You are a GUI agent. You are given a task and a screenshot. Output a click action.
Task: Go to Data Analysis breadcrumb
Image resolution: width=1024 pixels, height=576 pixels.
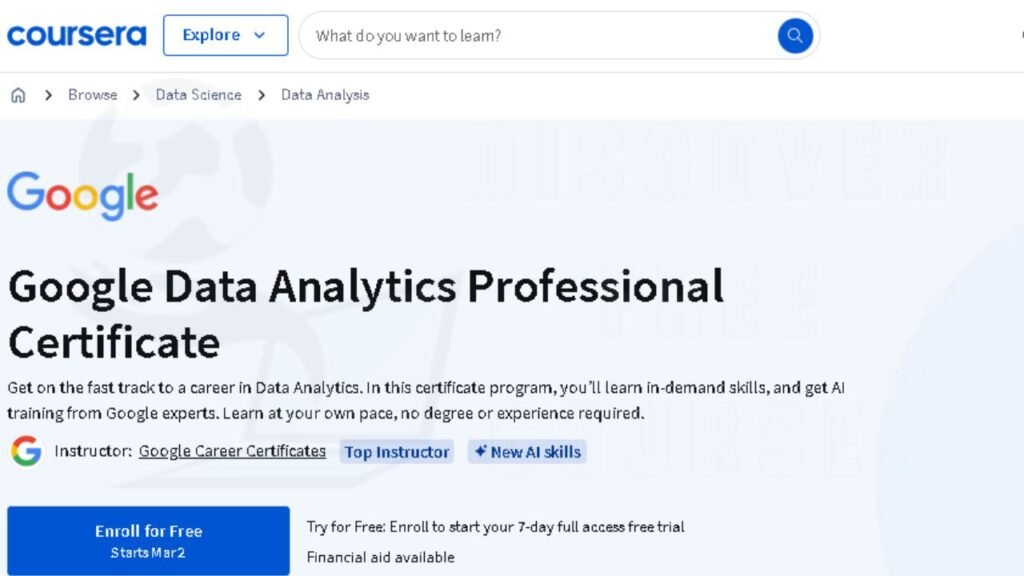(325, 95)
